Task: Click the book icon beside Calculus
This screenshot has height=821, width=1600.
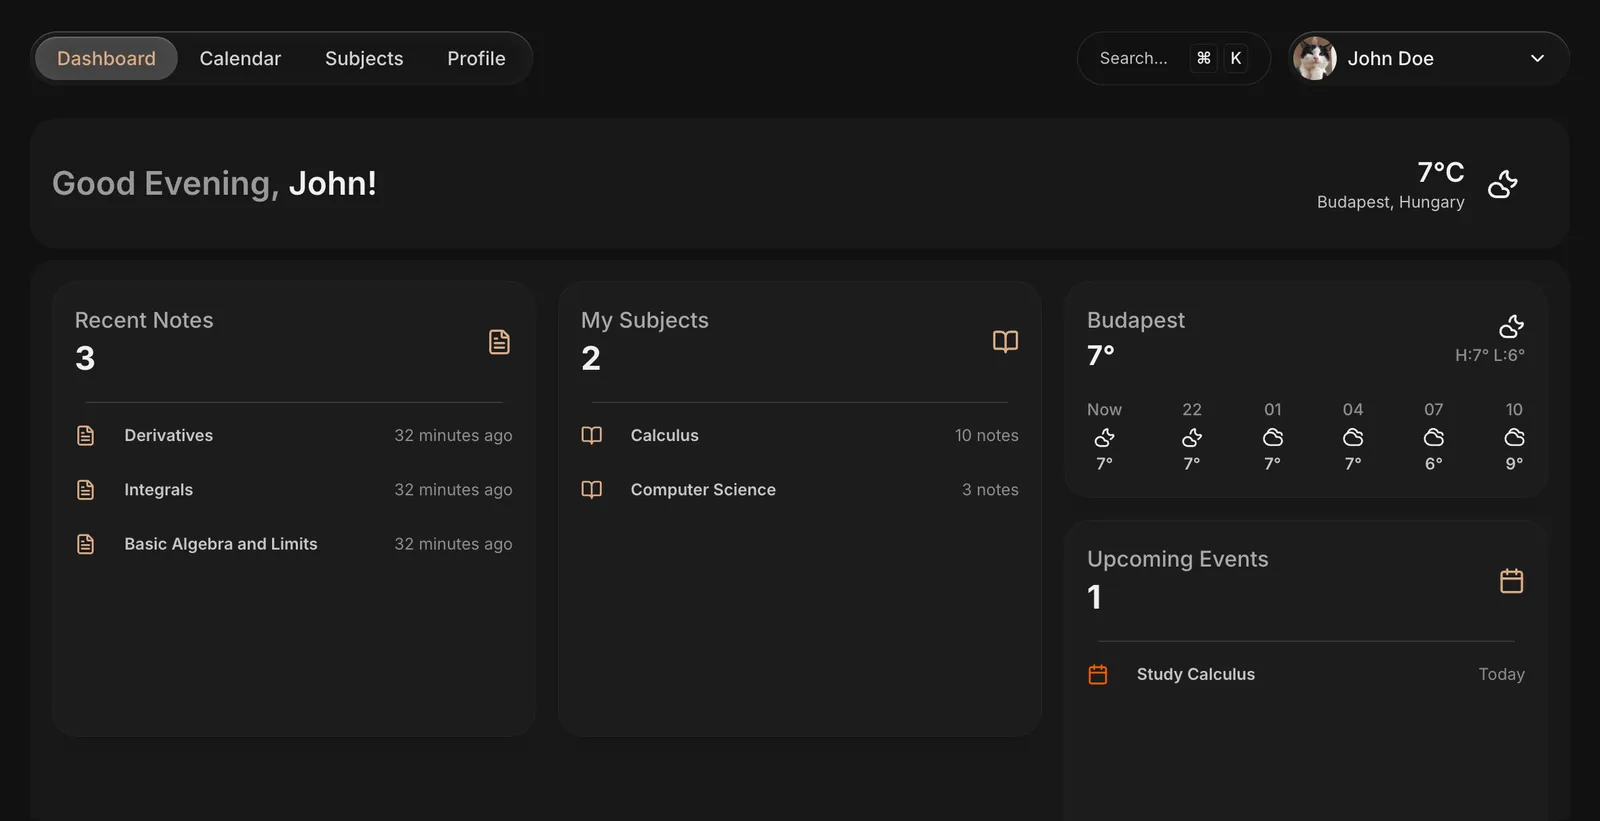Action: [592, 436]
